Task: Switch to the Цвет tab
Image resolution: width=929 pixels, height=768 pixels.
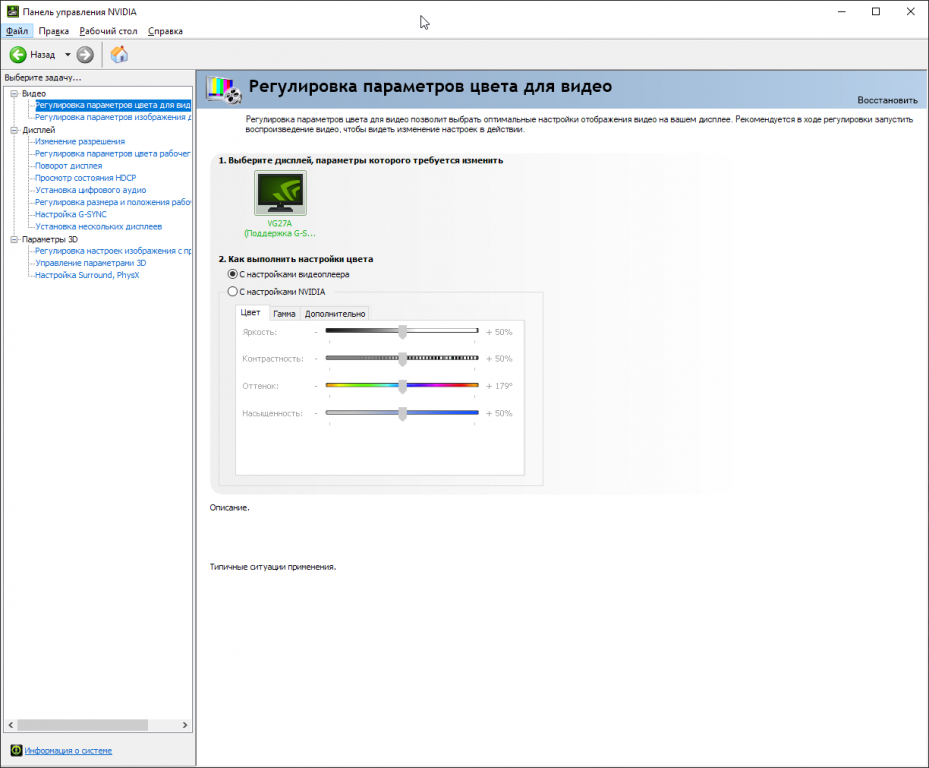Action: 251,312
